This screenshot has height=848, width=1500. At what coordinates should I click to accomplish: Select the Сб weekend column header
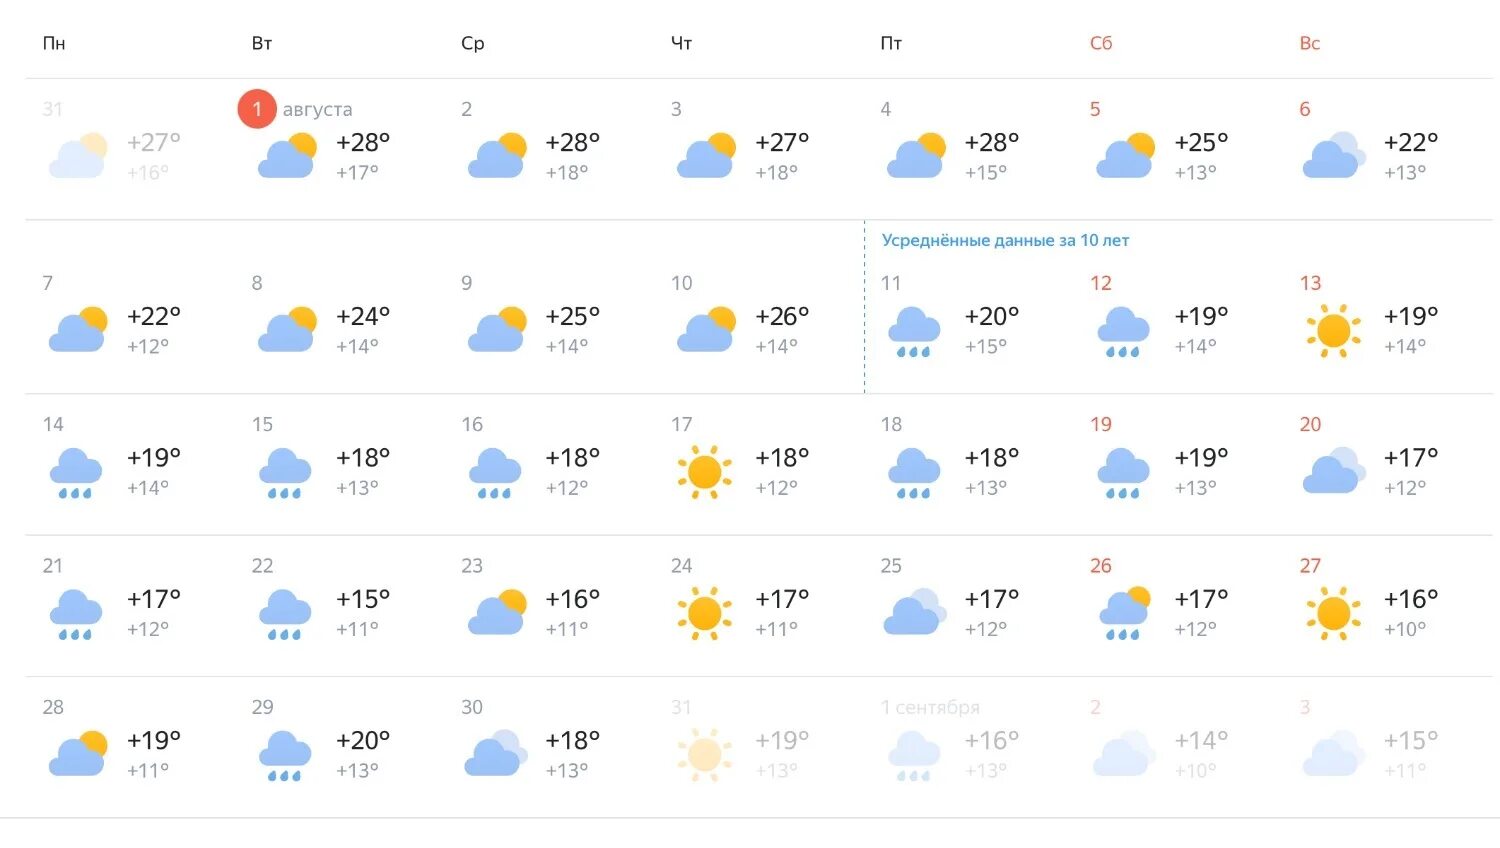(x=1101, y=43)
